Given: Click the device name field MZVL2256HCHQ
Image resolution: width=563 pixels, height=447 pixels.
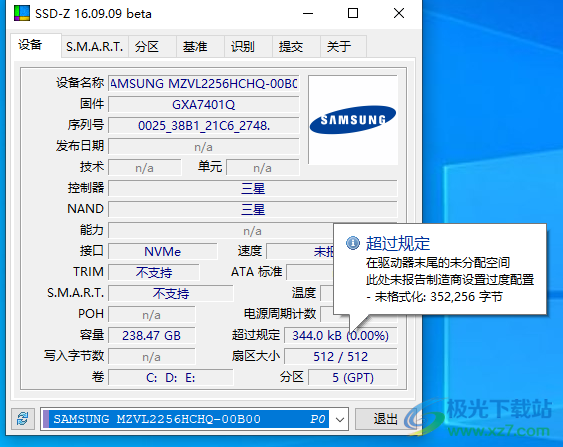Looking at the screenshot, I should point(204,84).
